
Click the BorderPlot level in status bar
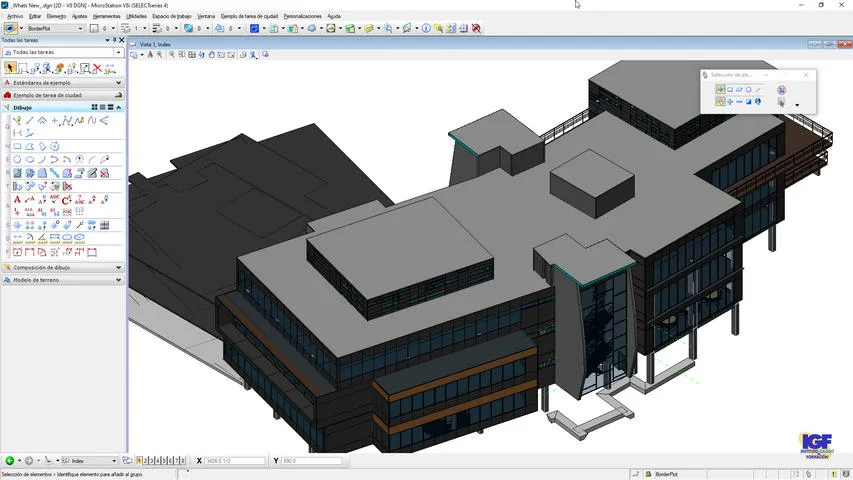coord(666,475)
